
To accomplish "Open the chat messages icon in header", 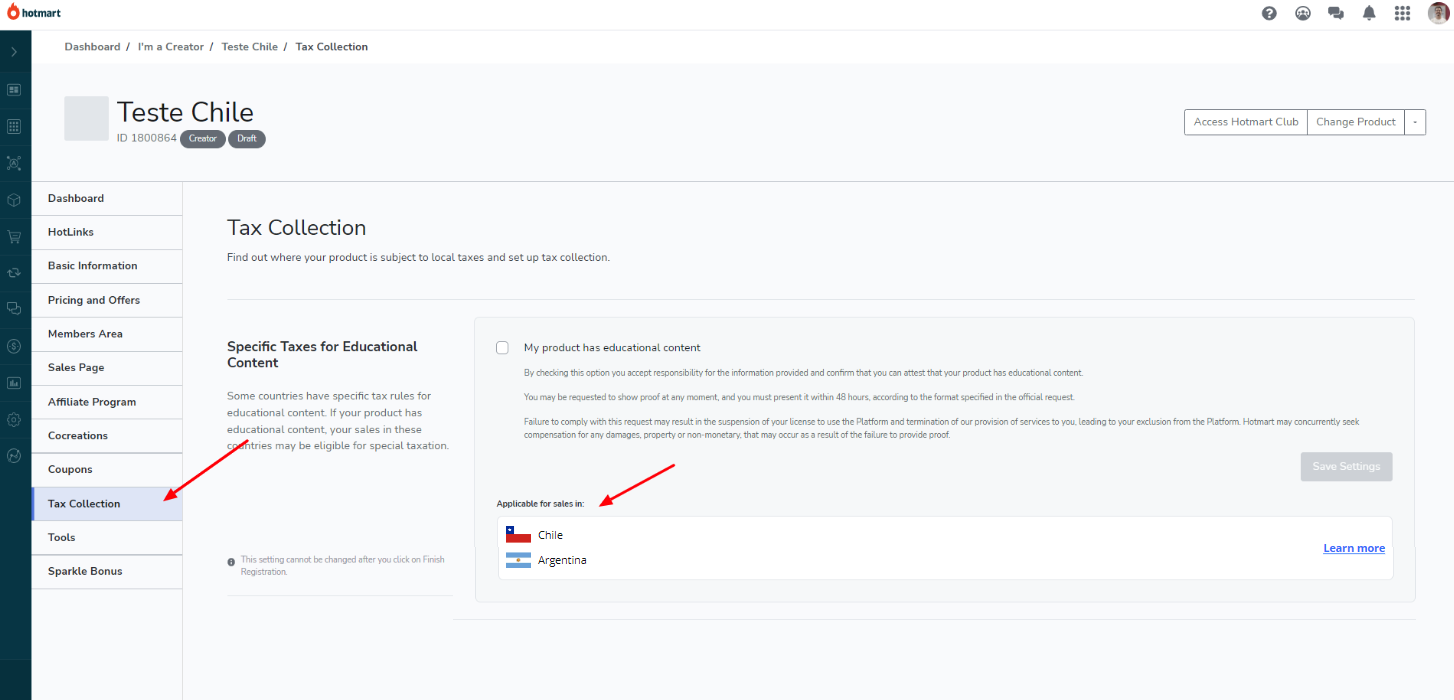I will pyautogui.click(x=1335, y=13).
